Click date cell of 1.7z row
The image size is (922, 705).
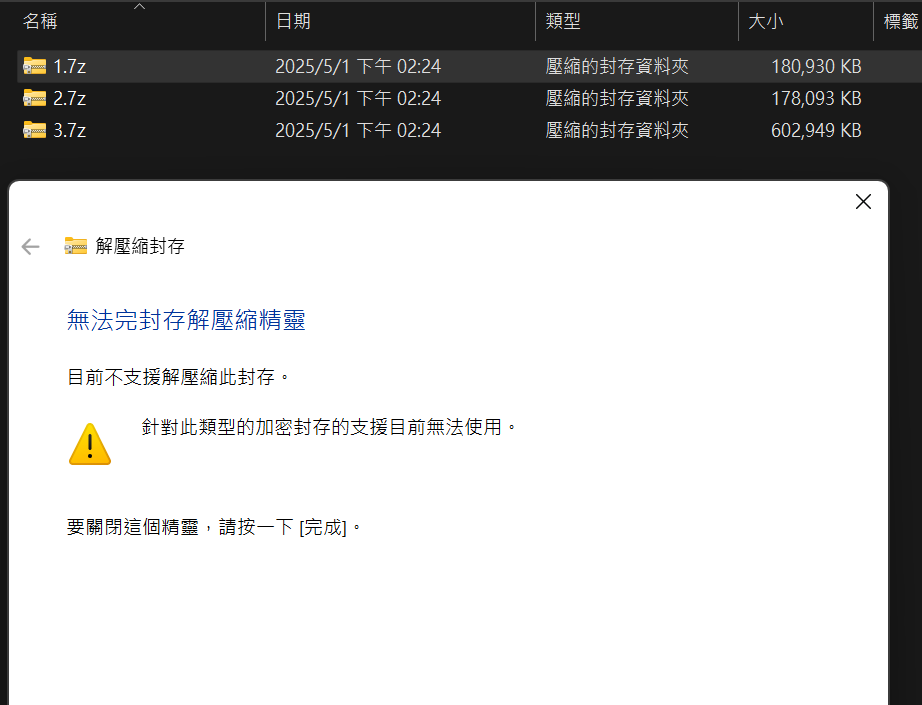[358, 66]
